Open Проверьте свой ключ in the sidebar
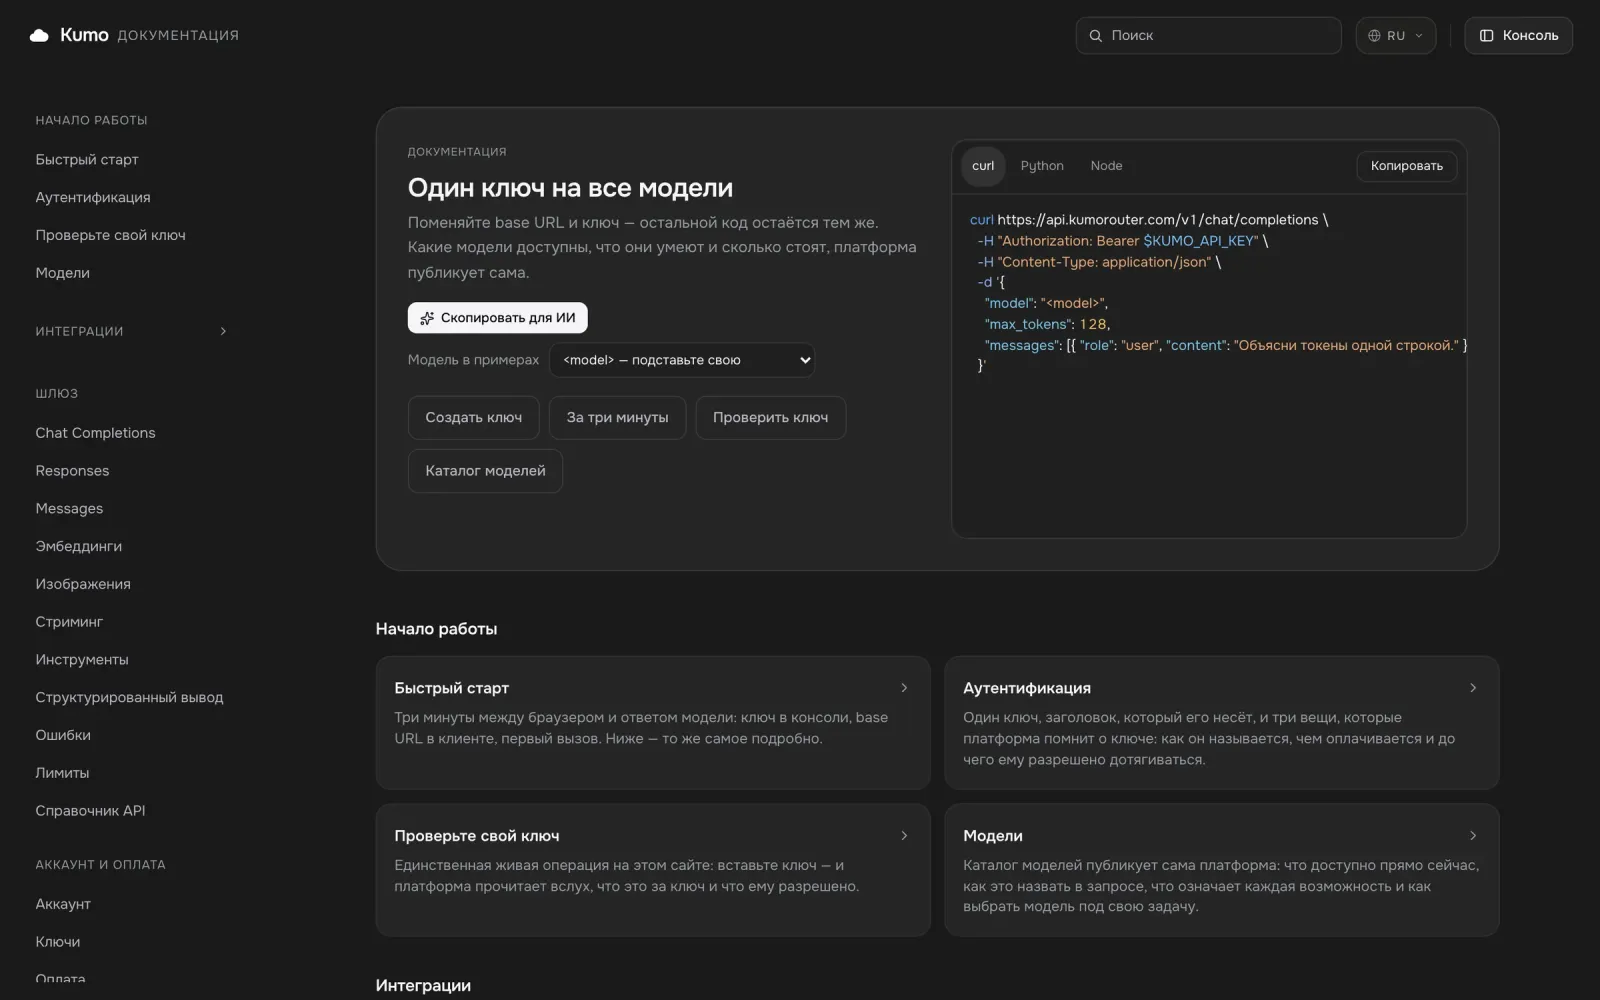The image size is (1600, 1000). pos(110,235)
